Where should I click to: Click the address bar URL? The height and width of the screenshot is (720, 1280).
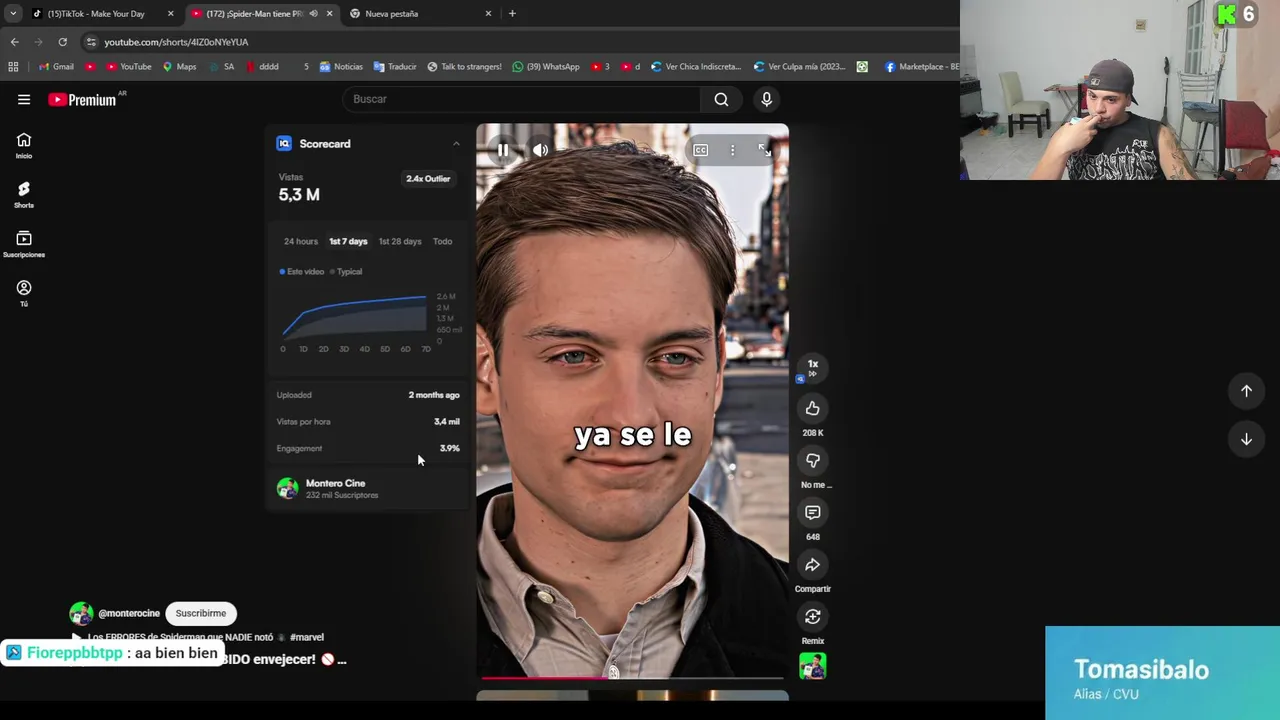coord(176,42)
